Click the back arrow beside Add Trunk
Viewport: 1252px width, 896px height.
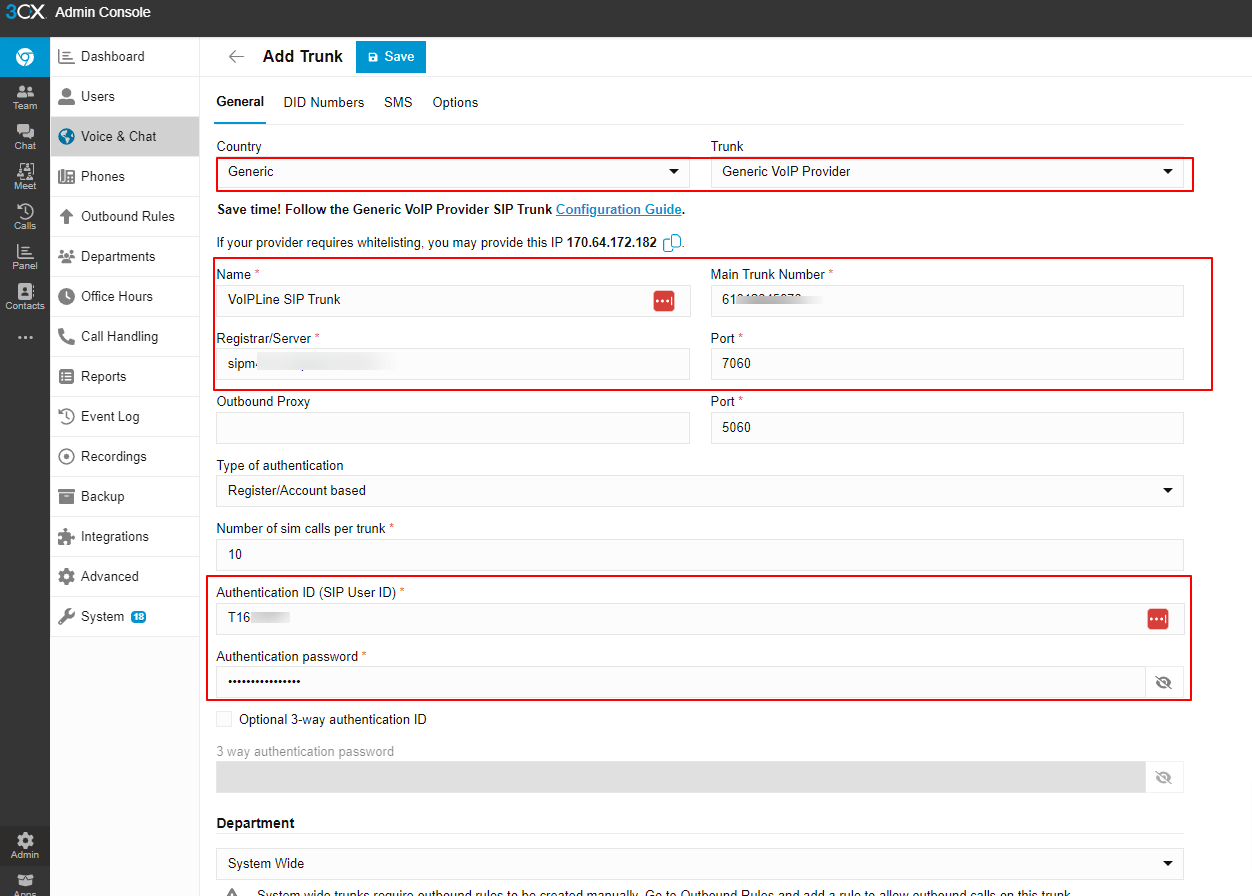[x=236, y=57]
